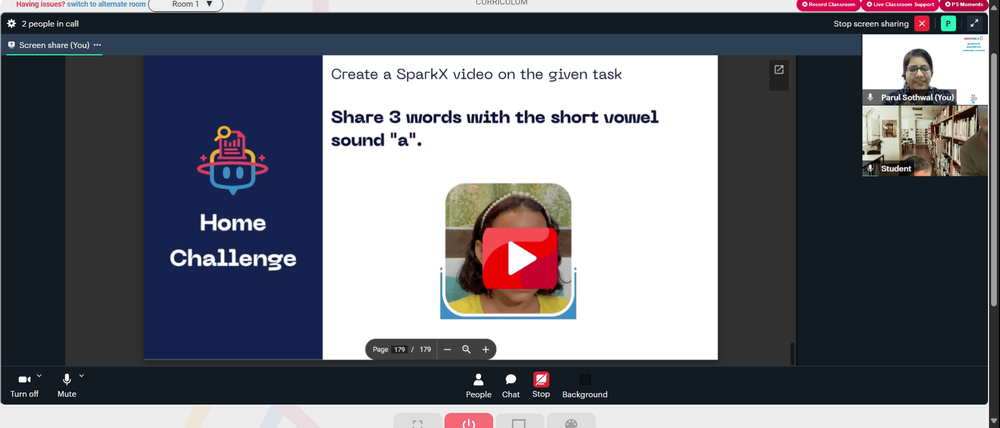Click the square whiteboard icon below call
The height and width of the screenshot is (428, 1000).
point(520,422)
